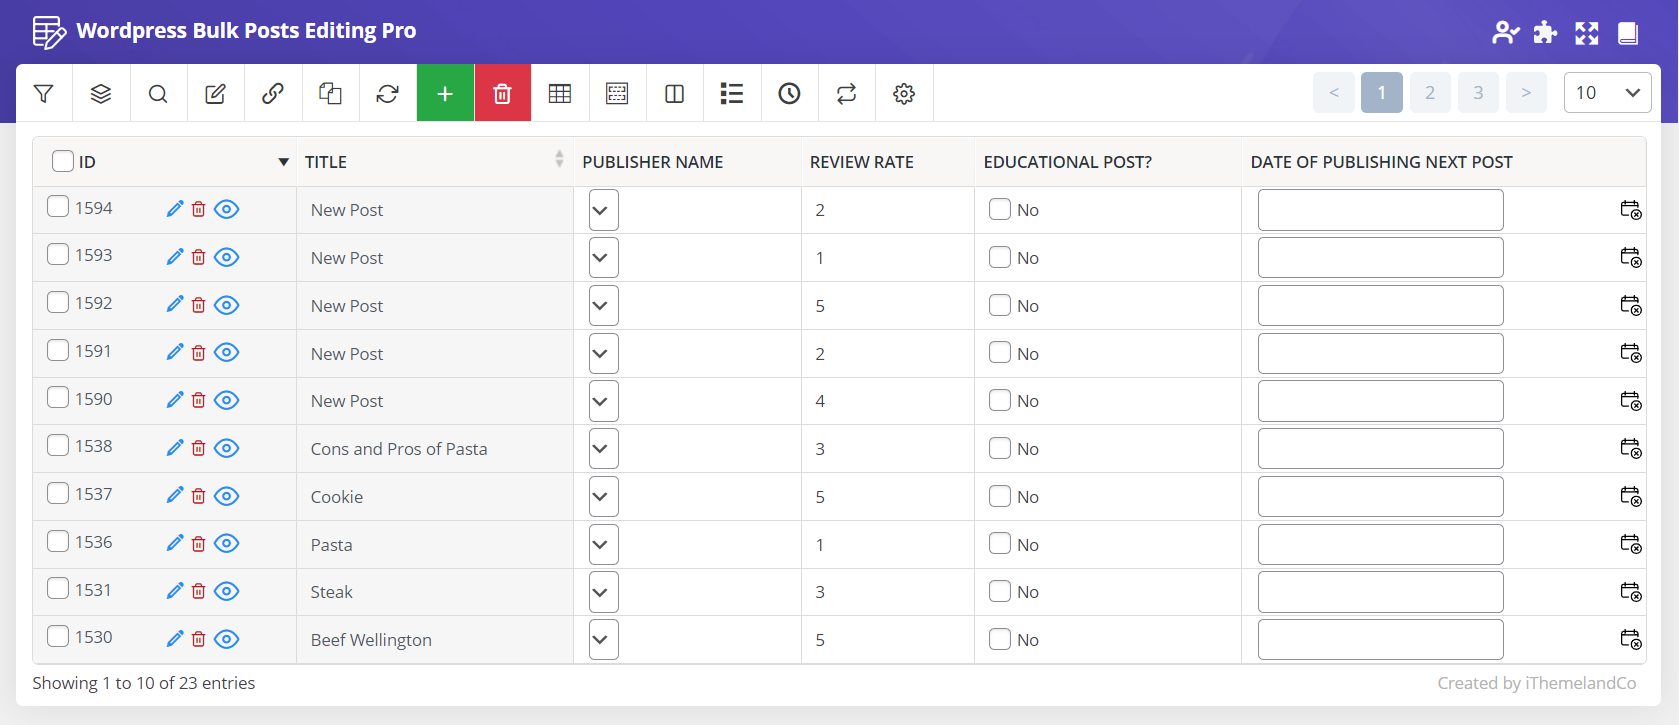Screen dimensions: 1679x725
Task: Click the user check icon in header
Action: [1505, 33]
